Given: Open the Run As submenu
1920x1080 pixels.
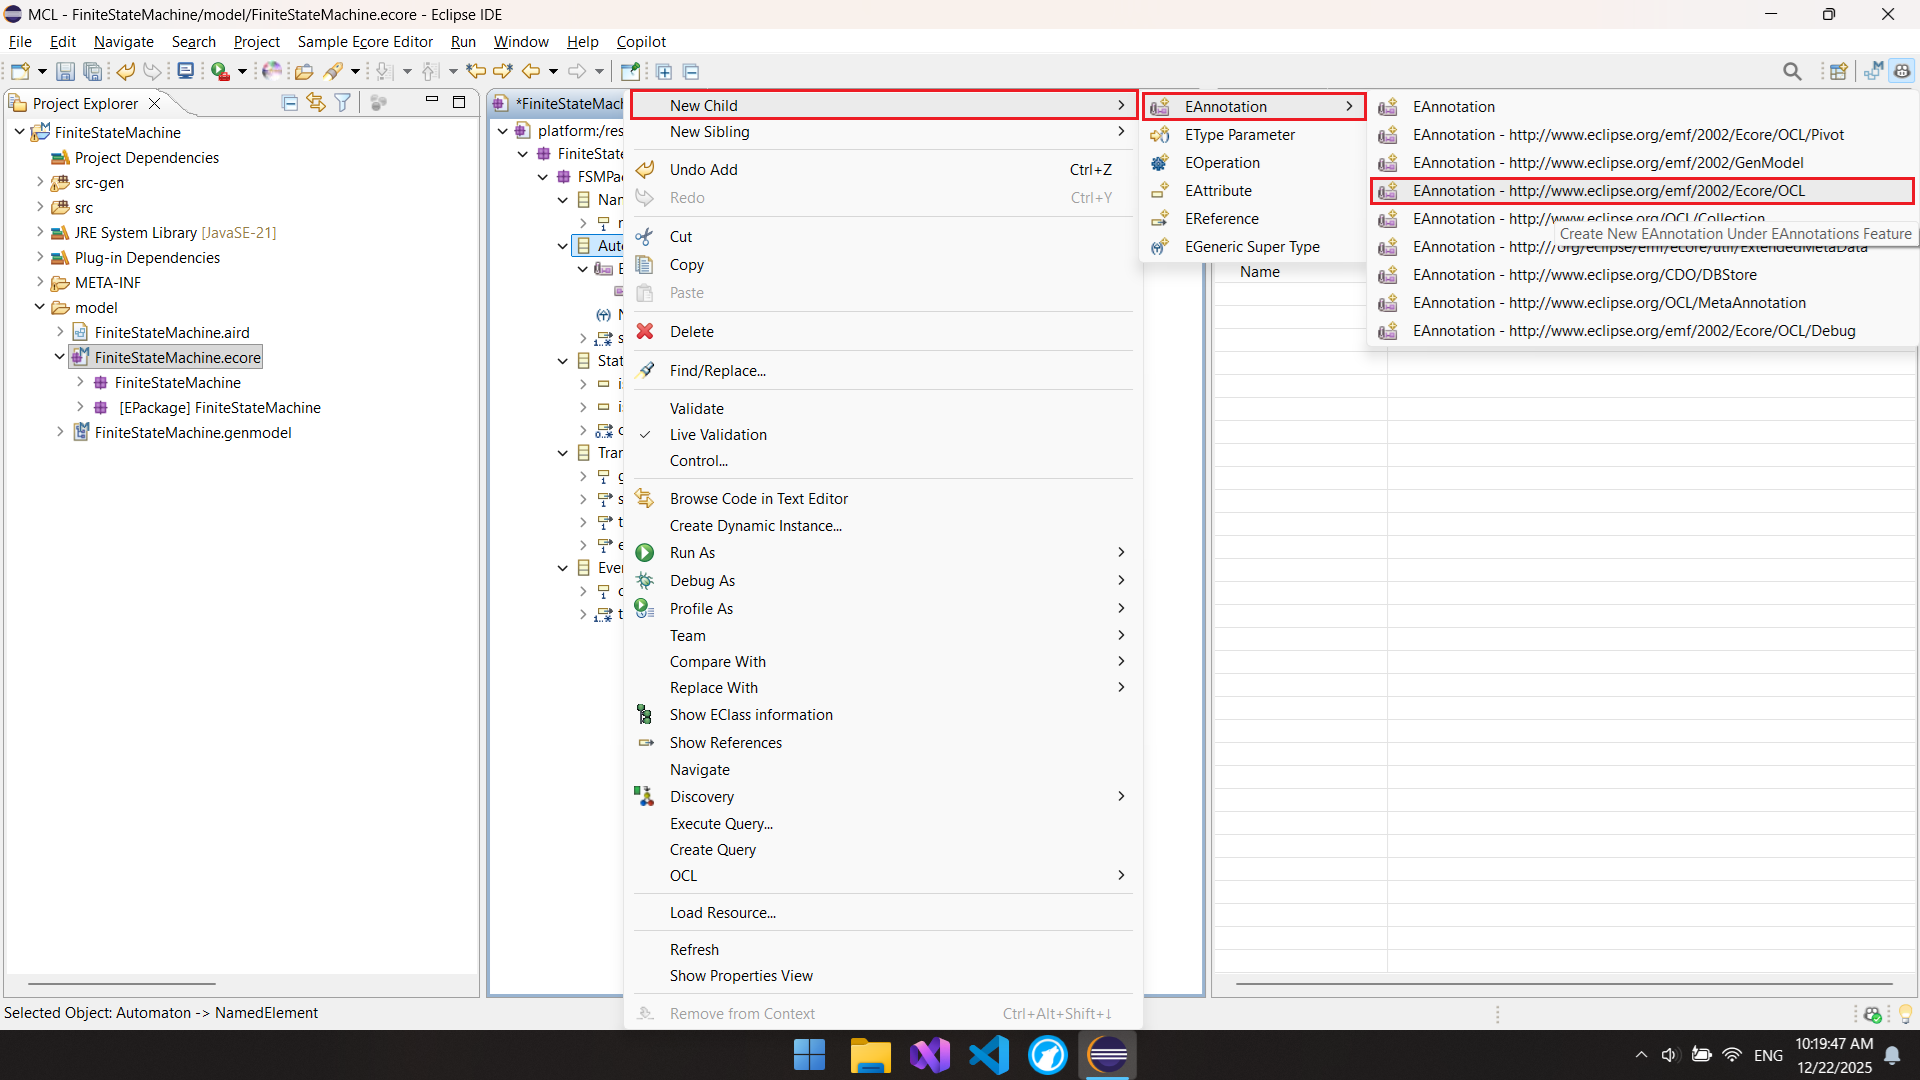Looking at the screenshot, I should [x=692, y=553].
